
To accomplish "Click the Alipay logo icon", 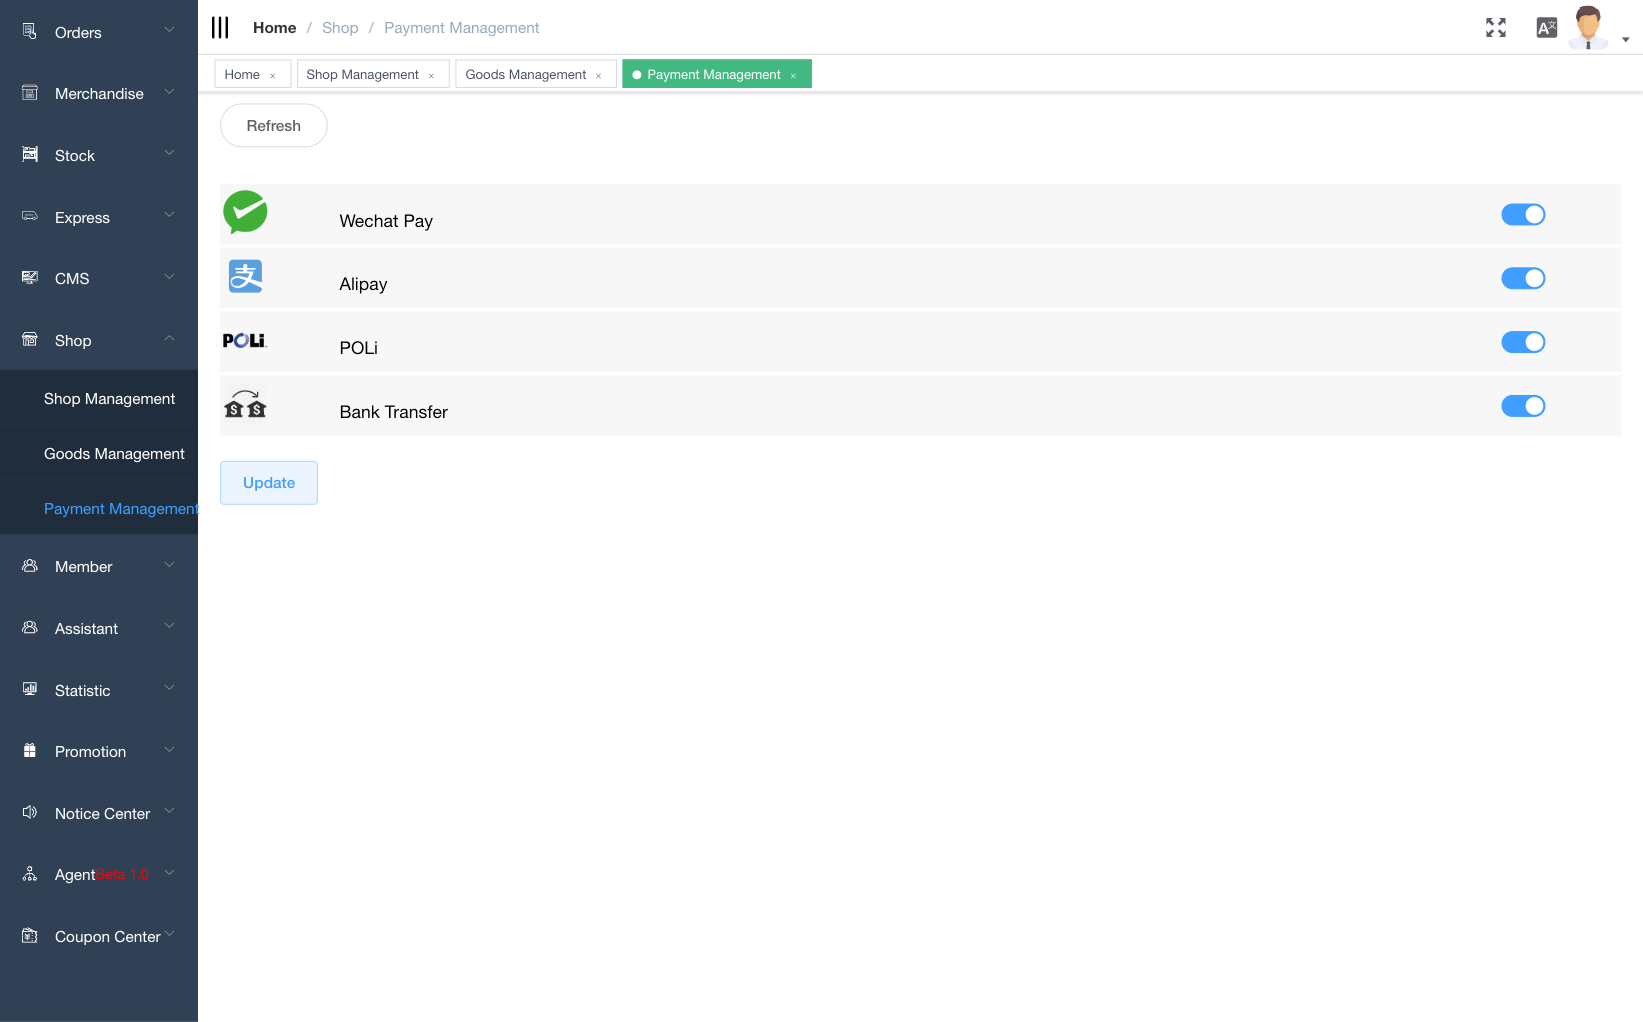I will tap(245, 277).
